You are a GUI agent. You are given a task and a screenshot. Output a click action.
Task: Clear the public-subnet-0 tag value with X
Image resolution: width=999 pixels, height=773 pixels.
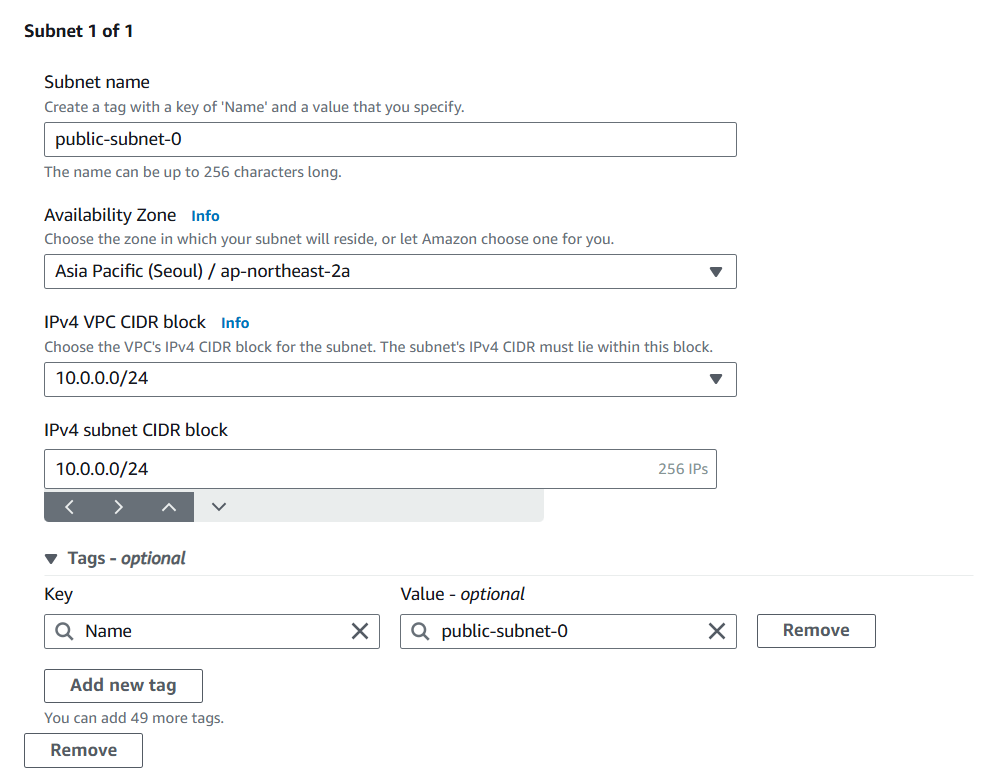(x=716, y=631)
